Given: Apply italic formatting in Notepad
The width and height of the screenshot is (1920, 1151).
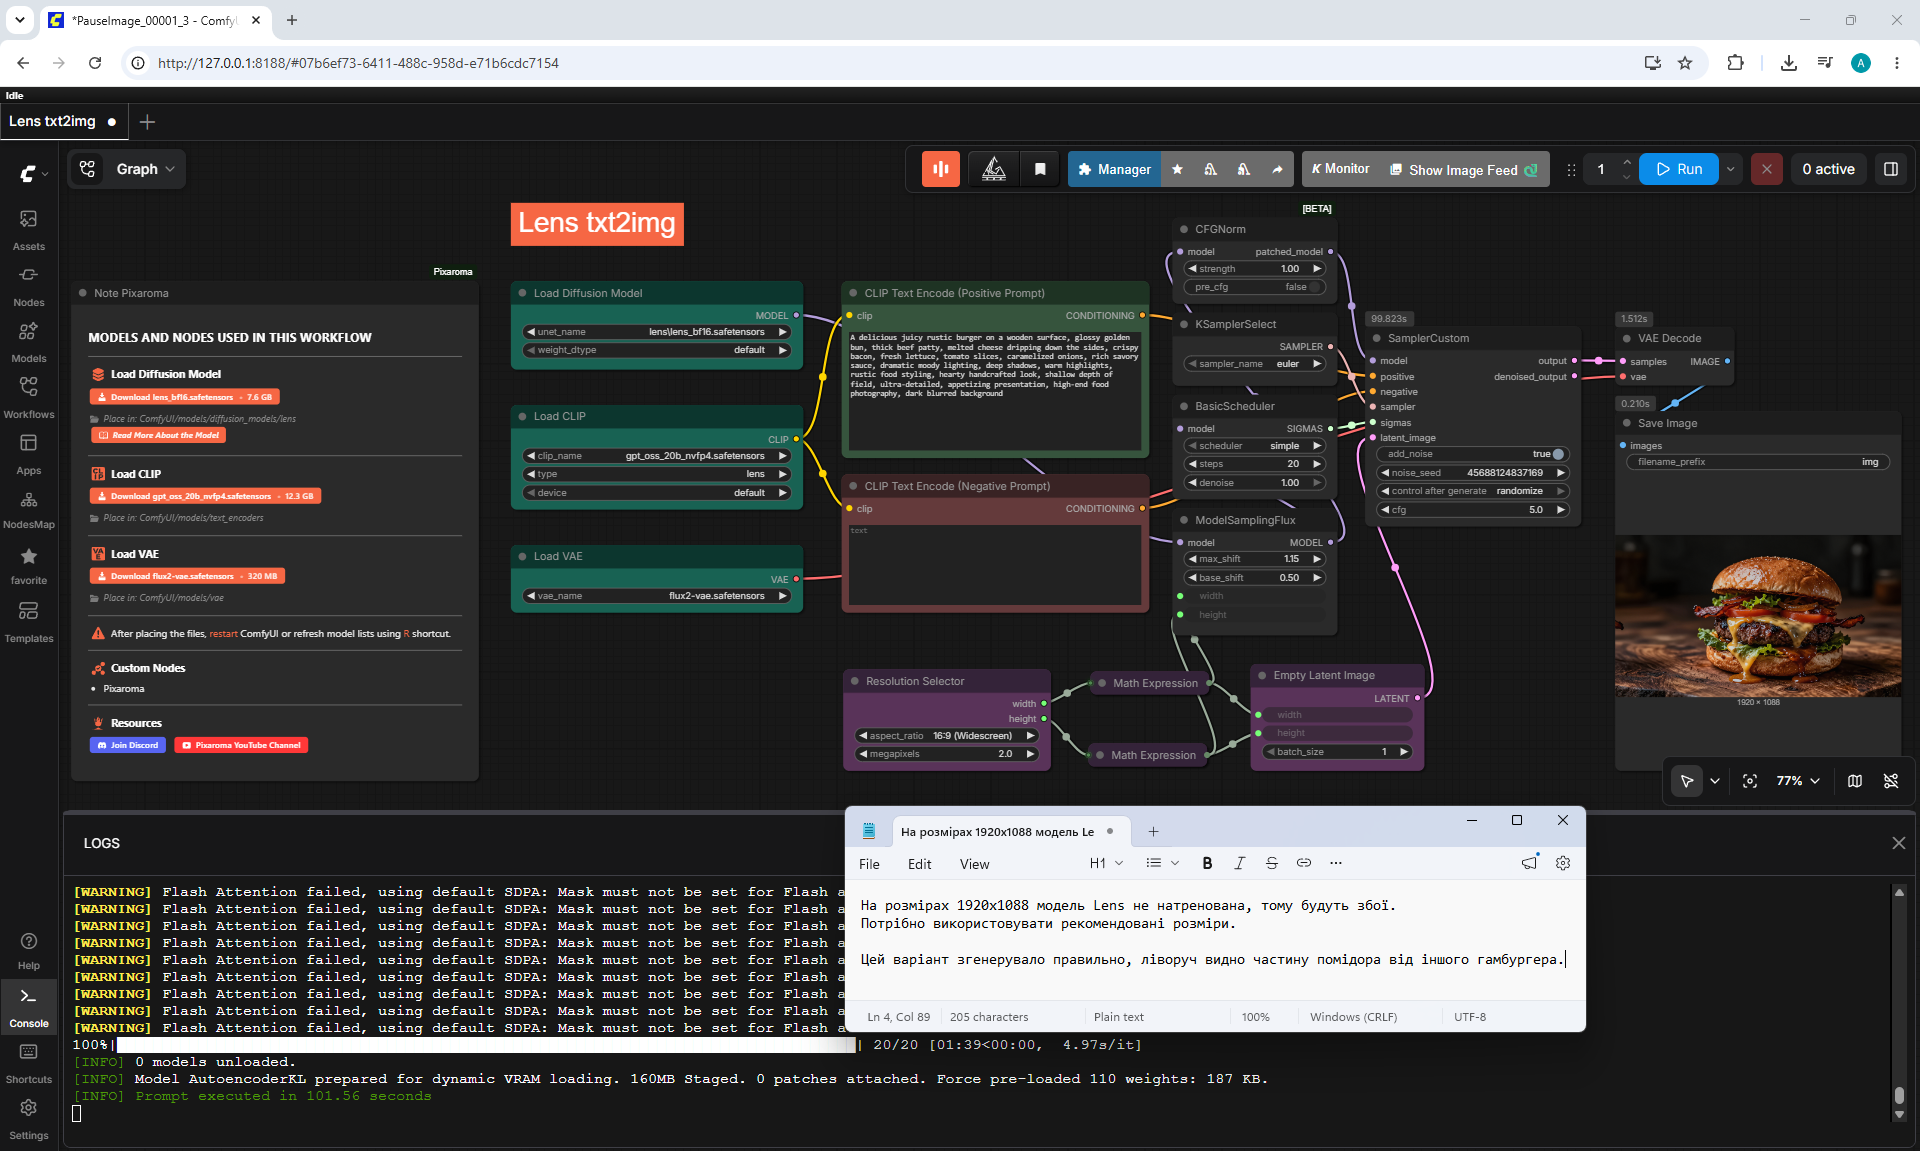Looking at the screenshot, I should (x=1239, y=863).
